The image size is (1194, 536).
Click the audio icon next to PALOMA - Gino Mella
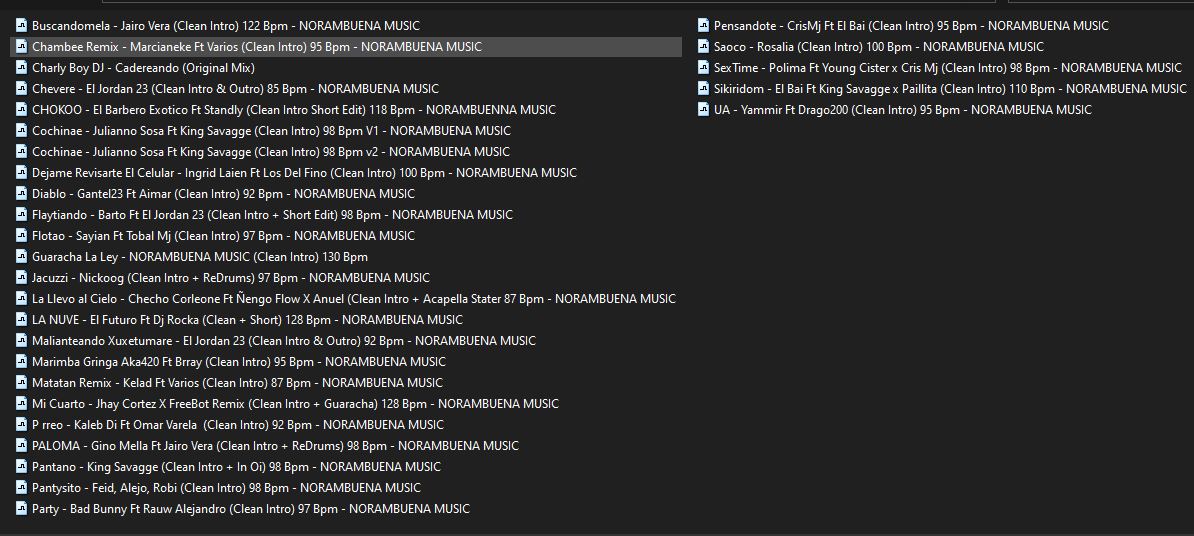(x=21, y=446)
